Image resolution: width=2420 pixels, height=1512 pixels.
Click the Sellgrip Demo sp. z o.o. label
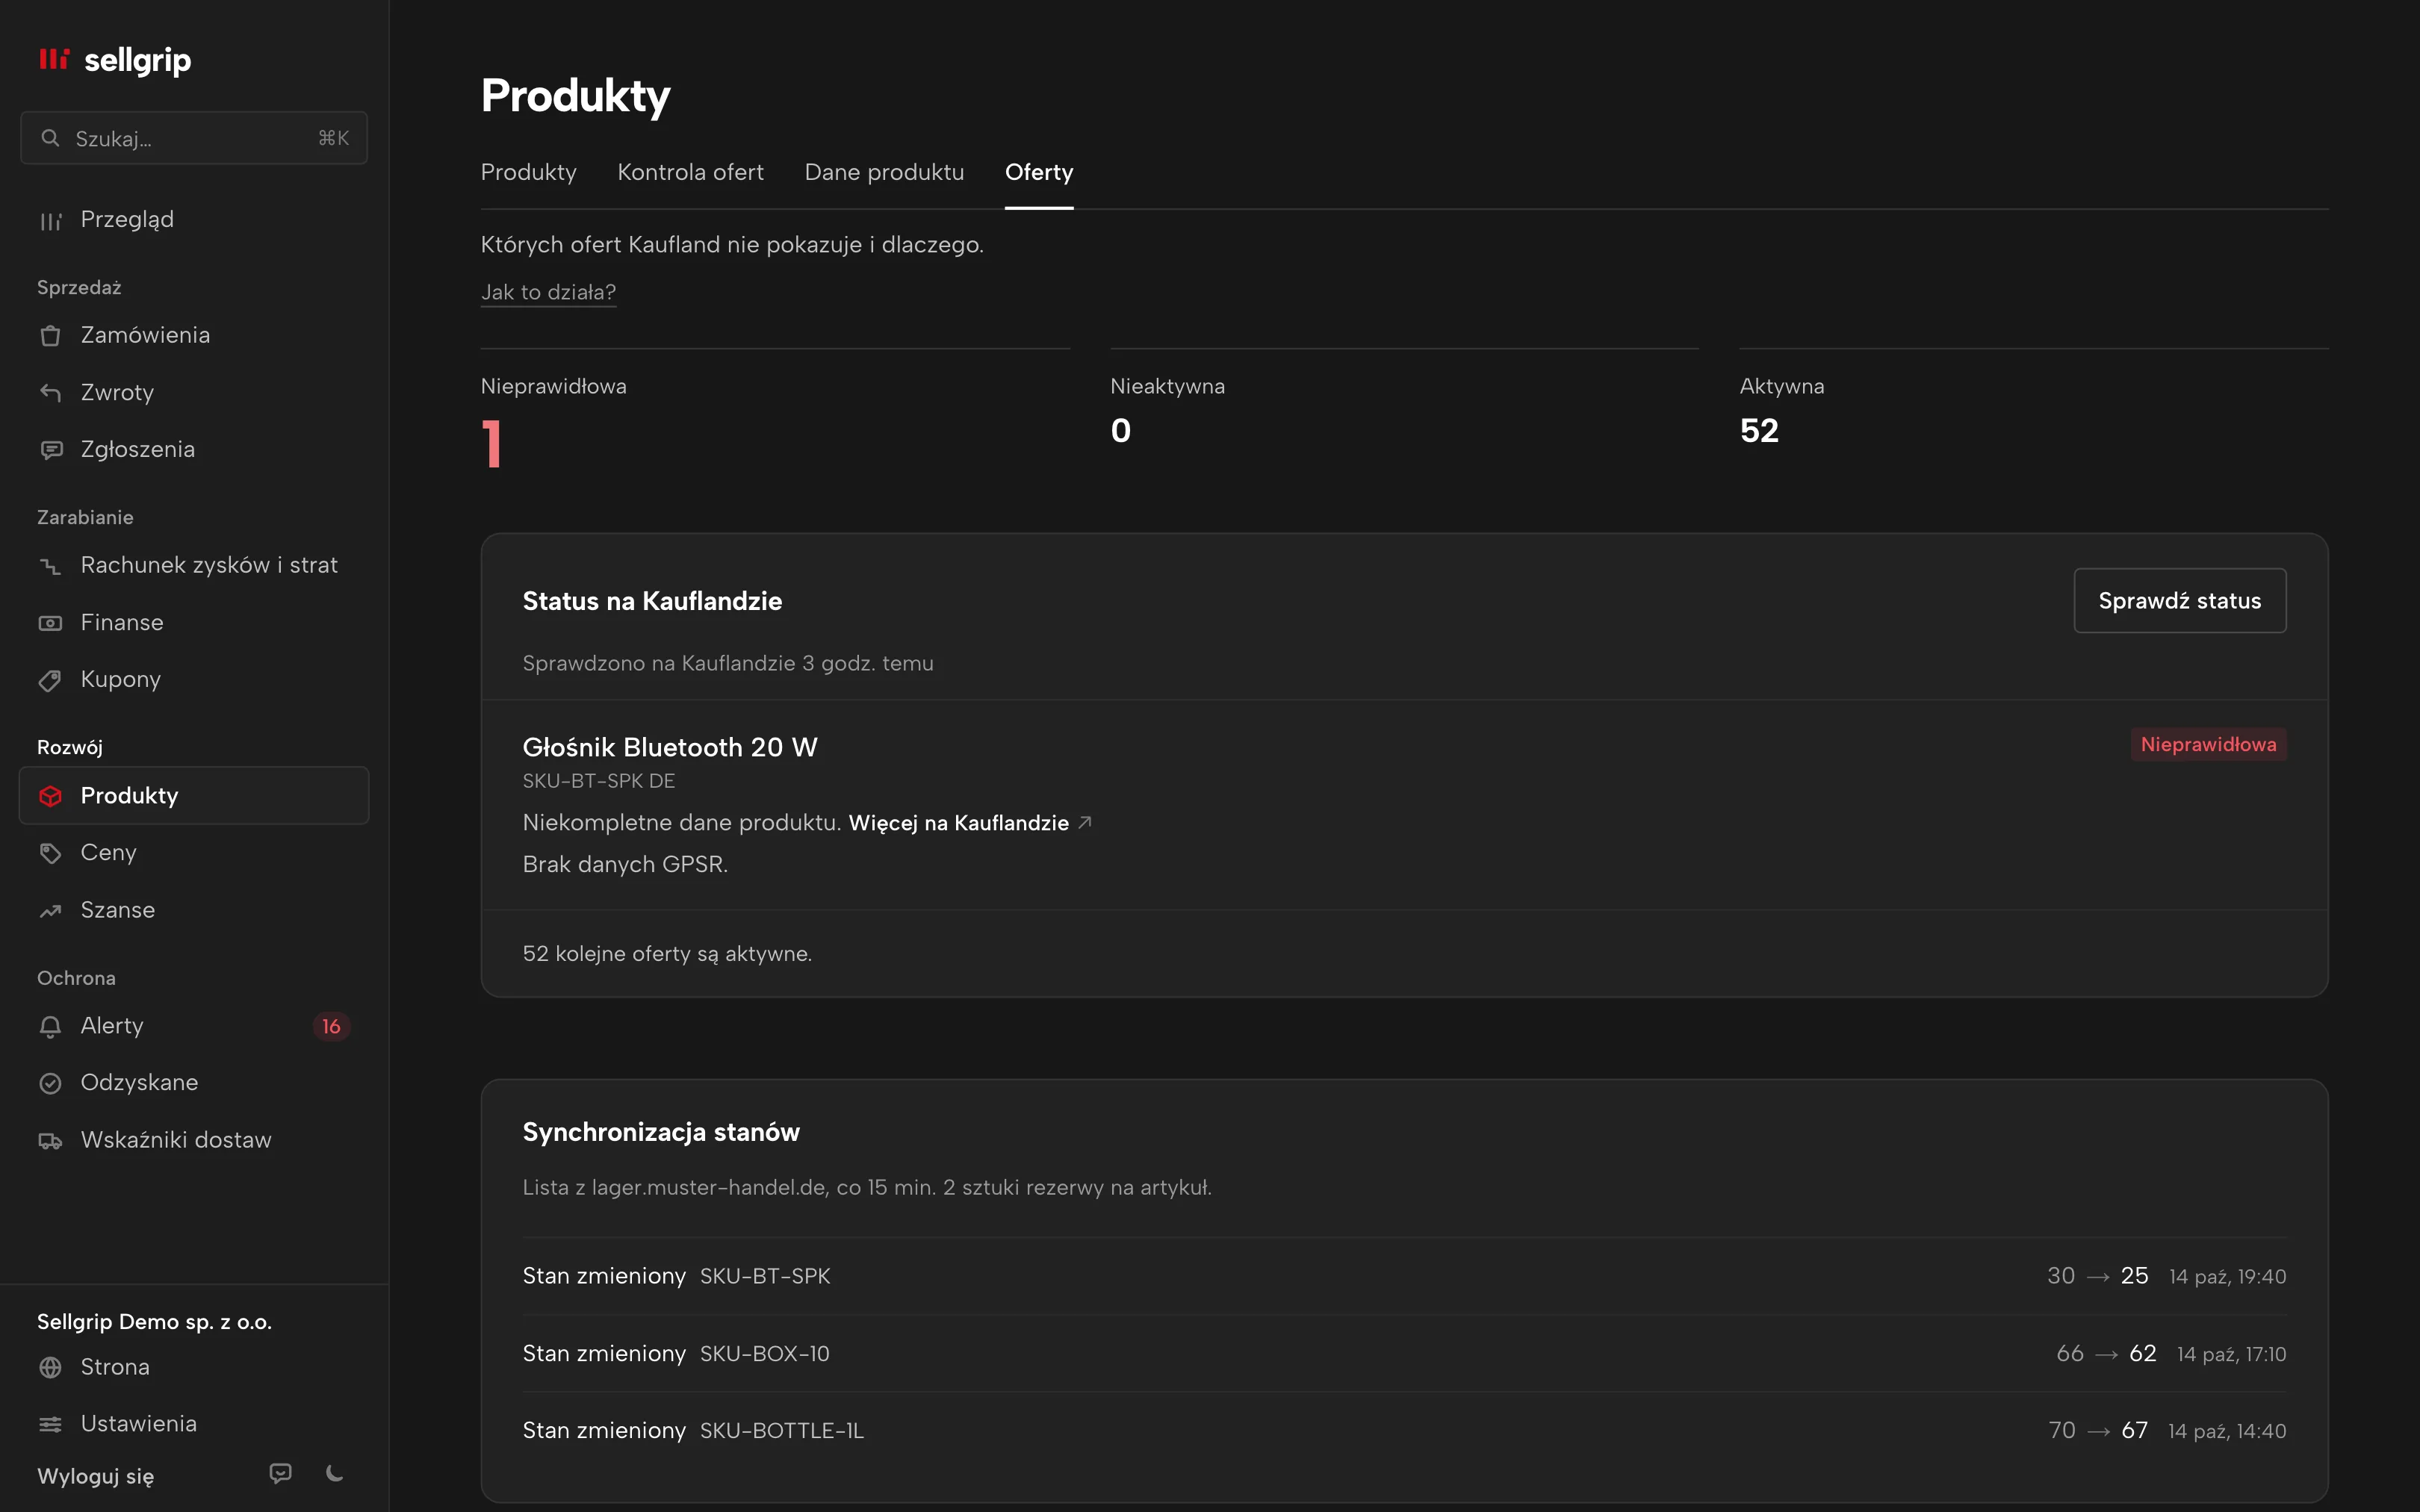coord(154,1321)
